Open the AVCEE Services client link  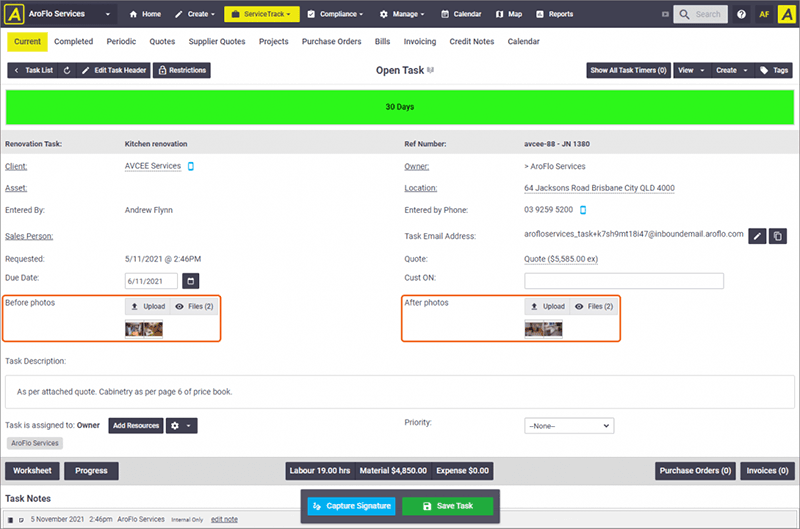[153, 166]
